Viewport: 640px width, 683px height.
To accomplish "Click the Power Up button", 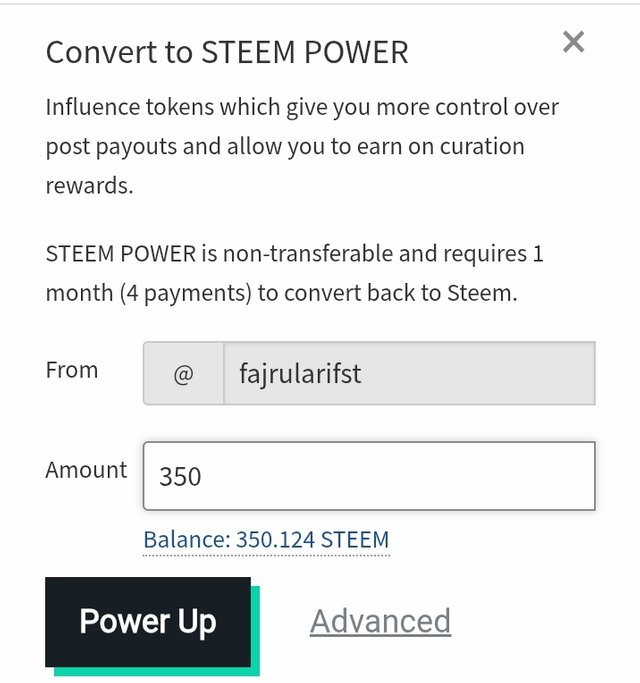I will (148, 622).
